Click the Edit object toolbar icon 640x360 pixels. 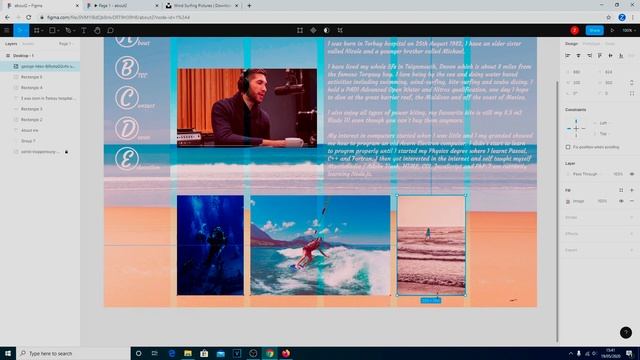[x=300, y=30]
